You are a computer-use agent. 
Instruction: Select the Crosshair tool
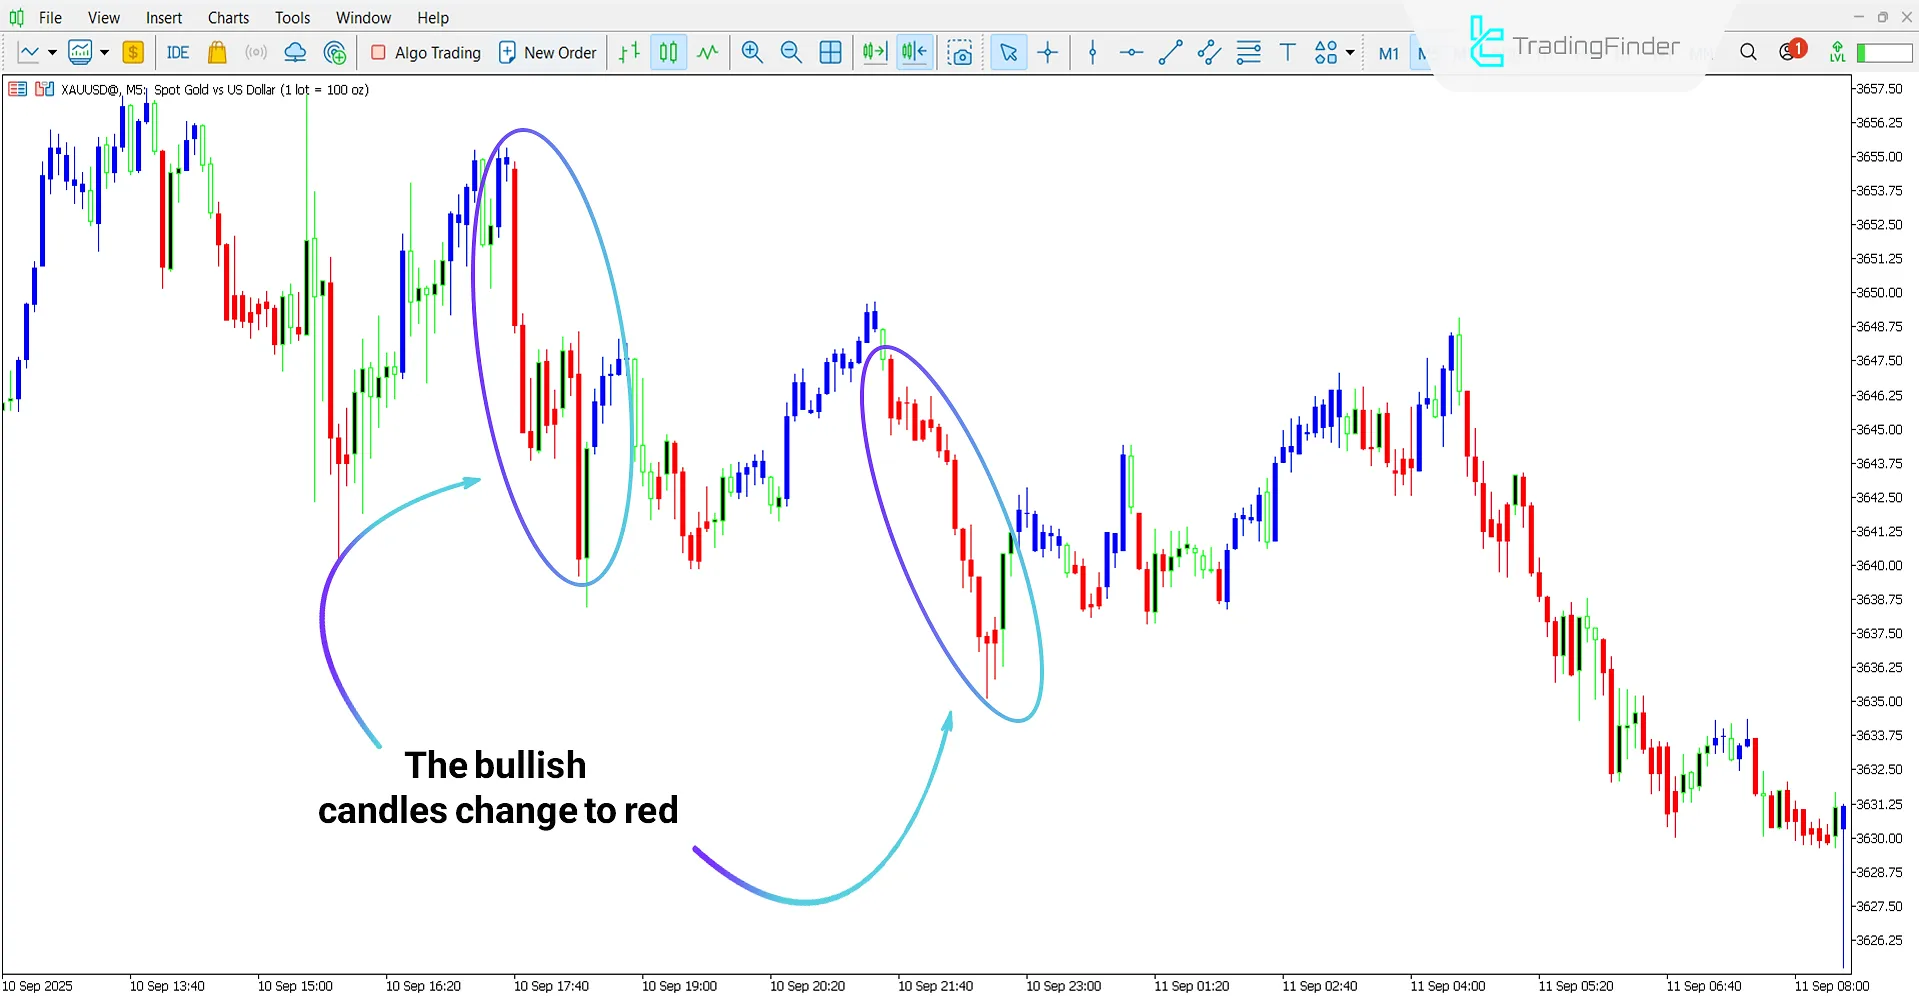click(x=1047, y=52)
